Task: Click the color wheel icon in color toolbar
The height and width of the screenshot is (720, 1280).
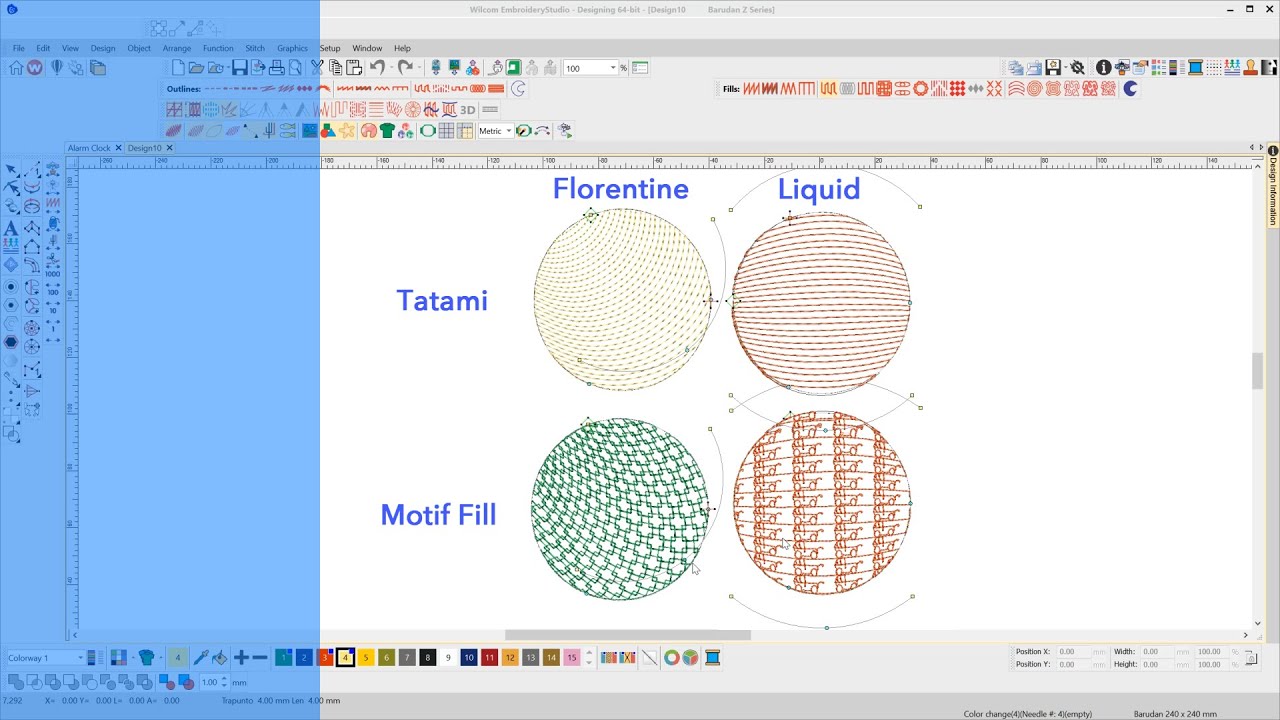Action: pos(671,657)
